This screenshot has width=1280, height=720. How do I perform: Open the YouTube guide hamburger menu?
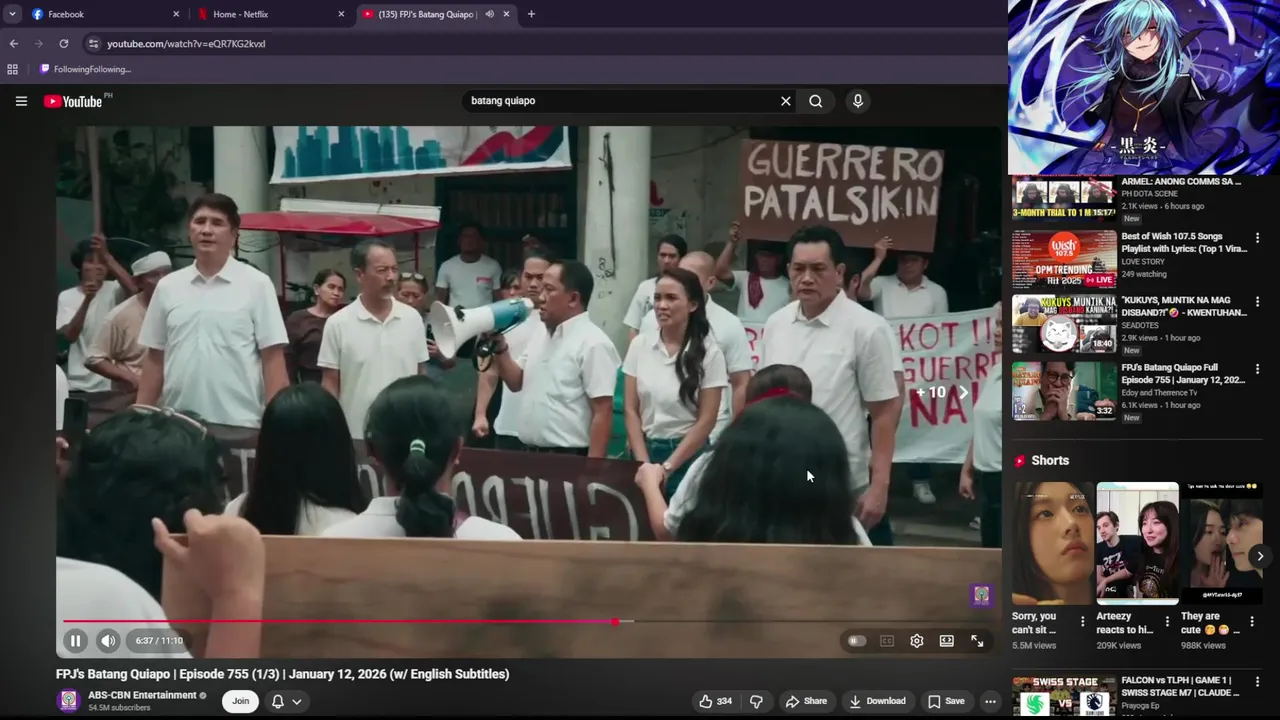click(x=21, y=101)
